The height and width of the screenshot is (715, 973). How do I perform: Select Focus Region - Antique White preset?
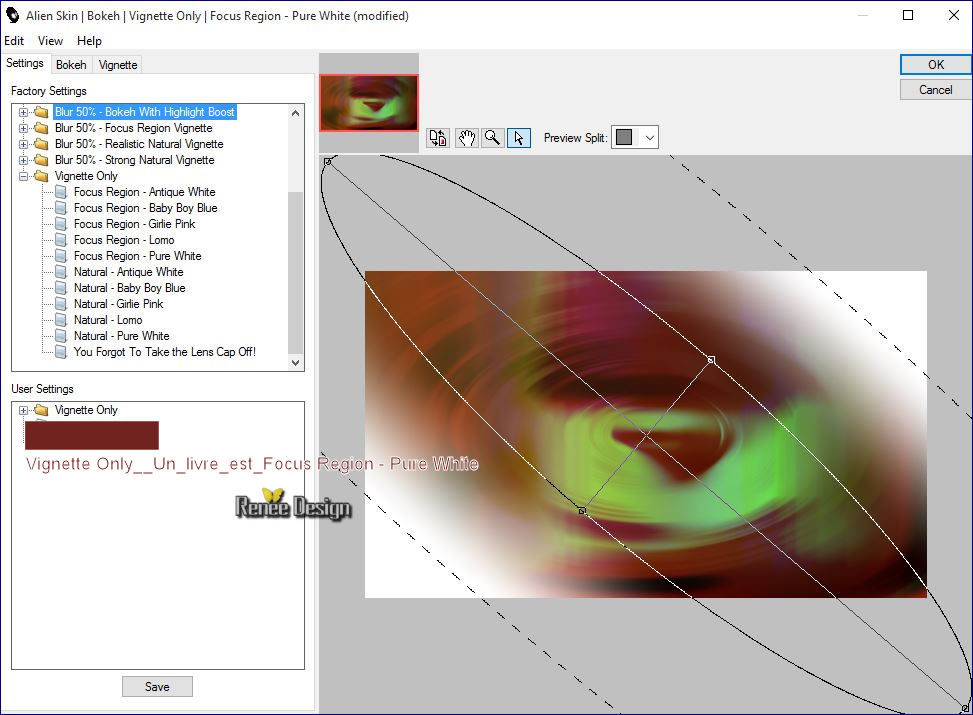point(145,192)
